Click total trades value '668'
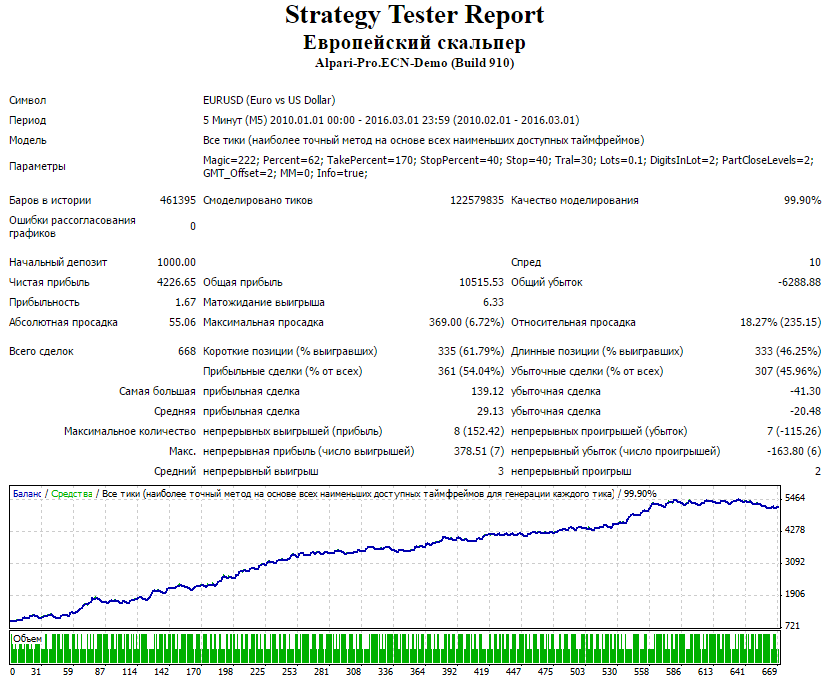This screenshot has height=680, width=830. (187, 351)
